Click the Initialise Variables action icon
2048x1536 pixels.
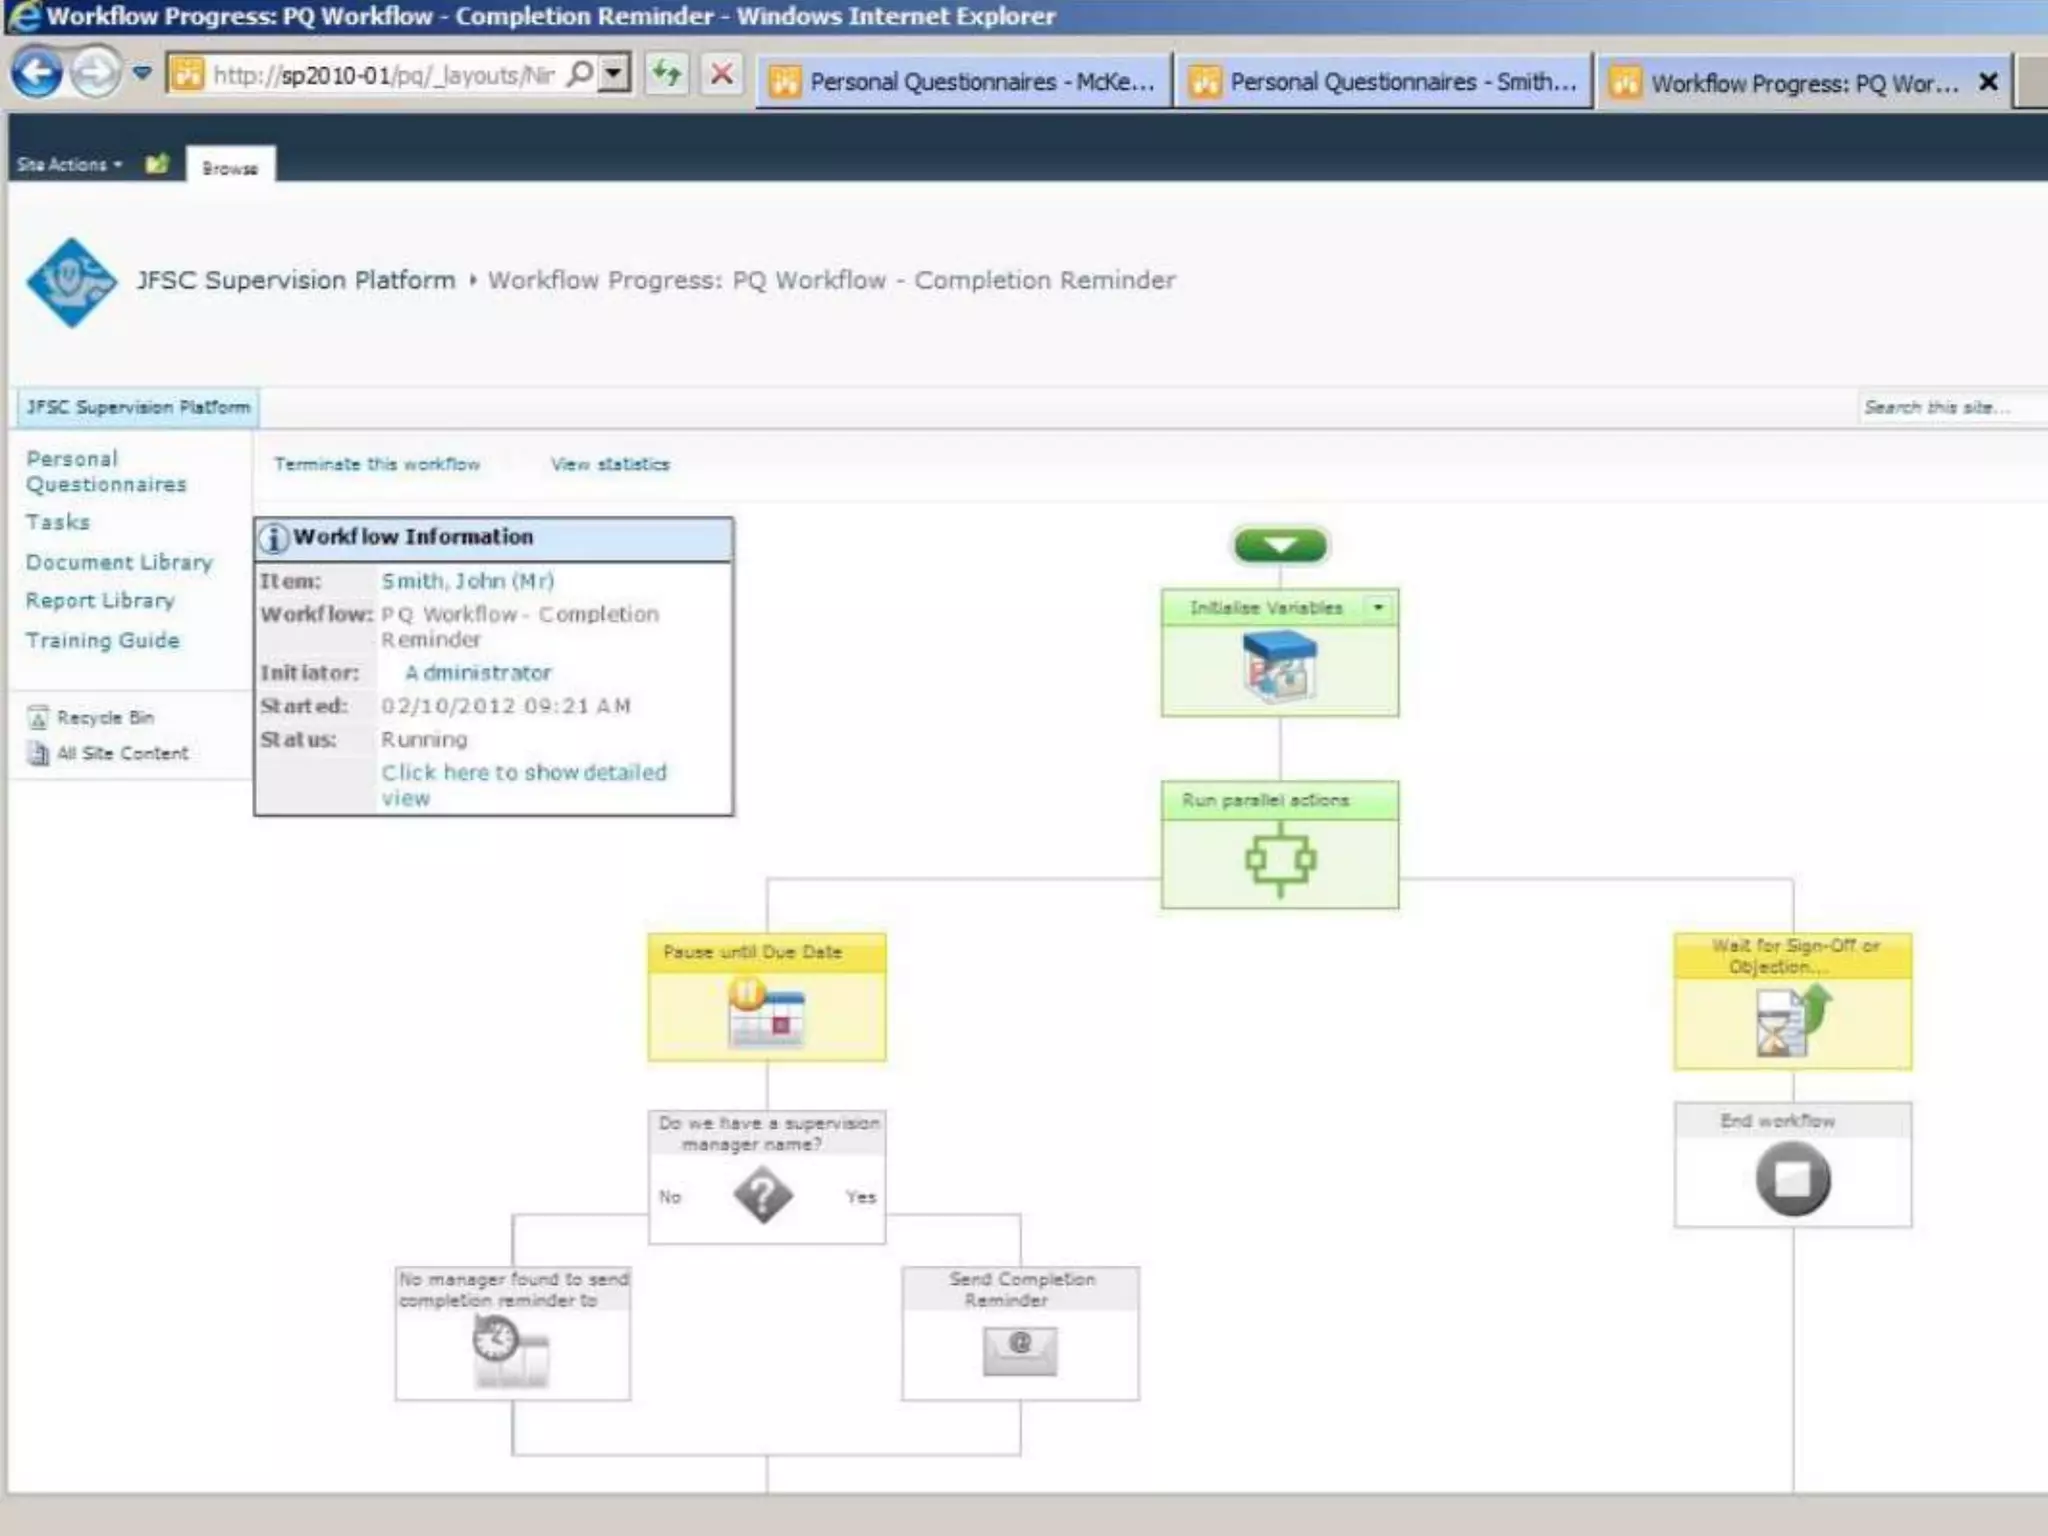(x=1279, y=667)
